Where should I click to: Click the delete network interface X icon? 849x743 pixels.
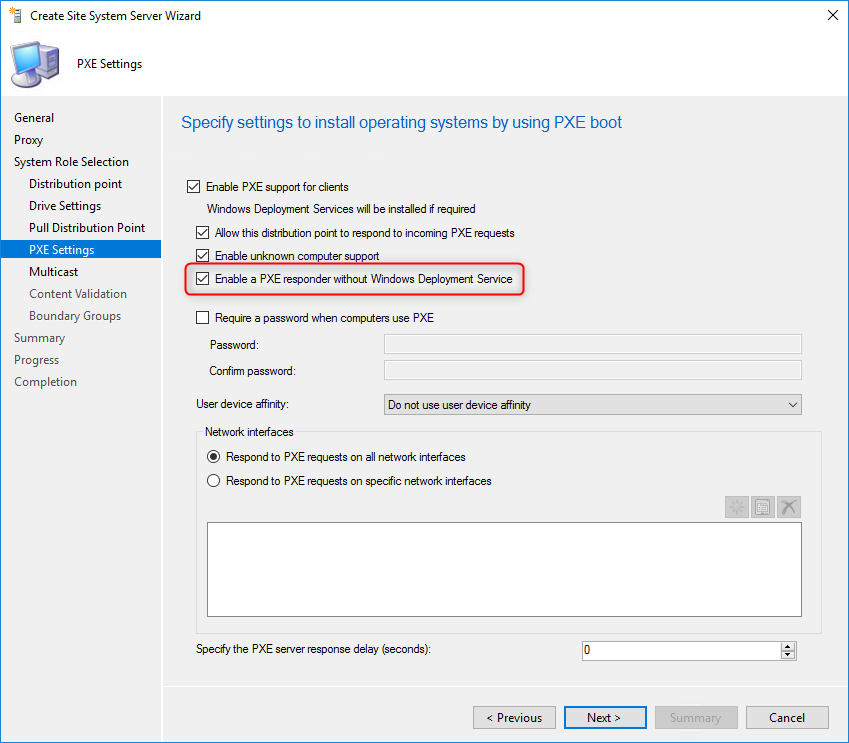(788, 507)
